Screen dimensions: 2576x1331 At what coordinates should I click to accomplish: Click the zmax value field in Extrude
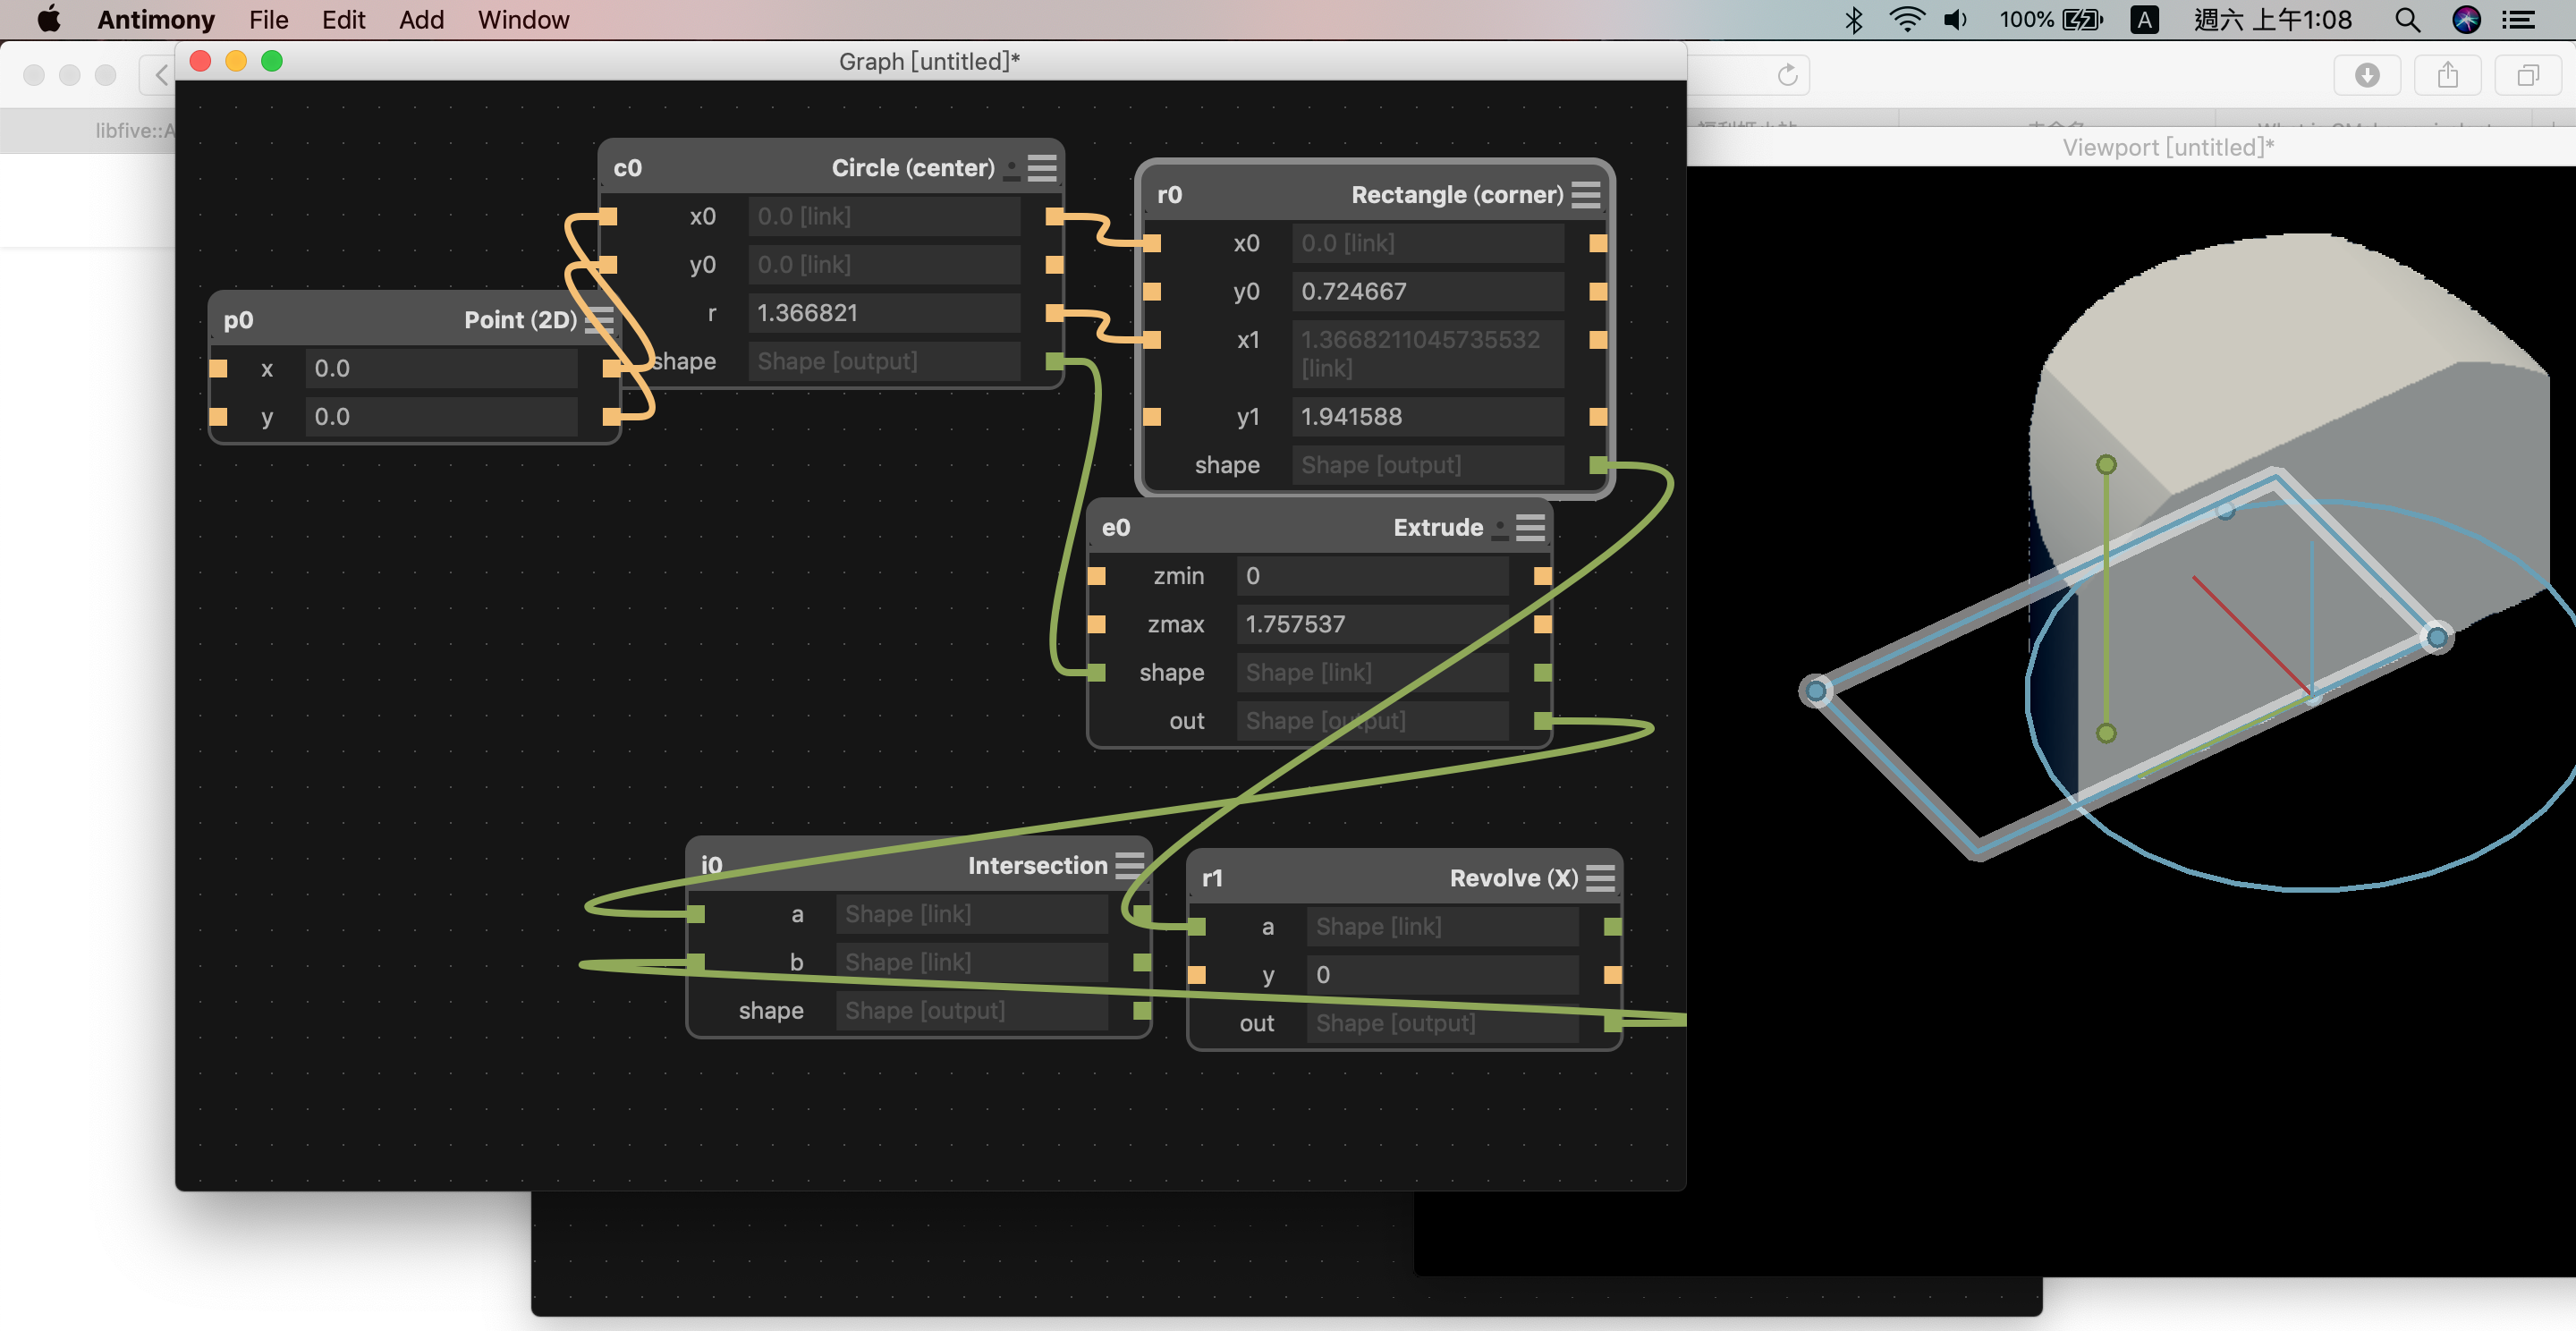[1370, 624]
